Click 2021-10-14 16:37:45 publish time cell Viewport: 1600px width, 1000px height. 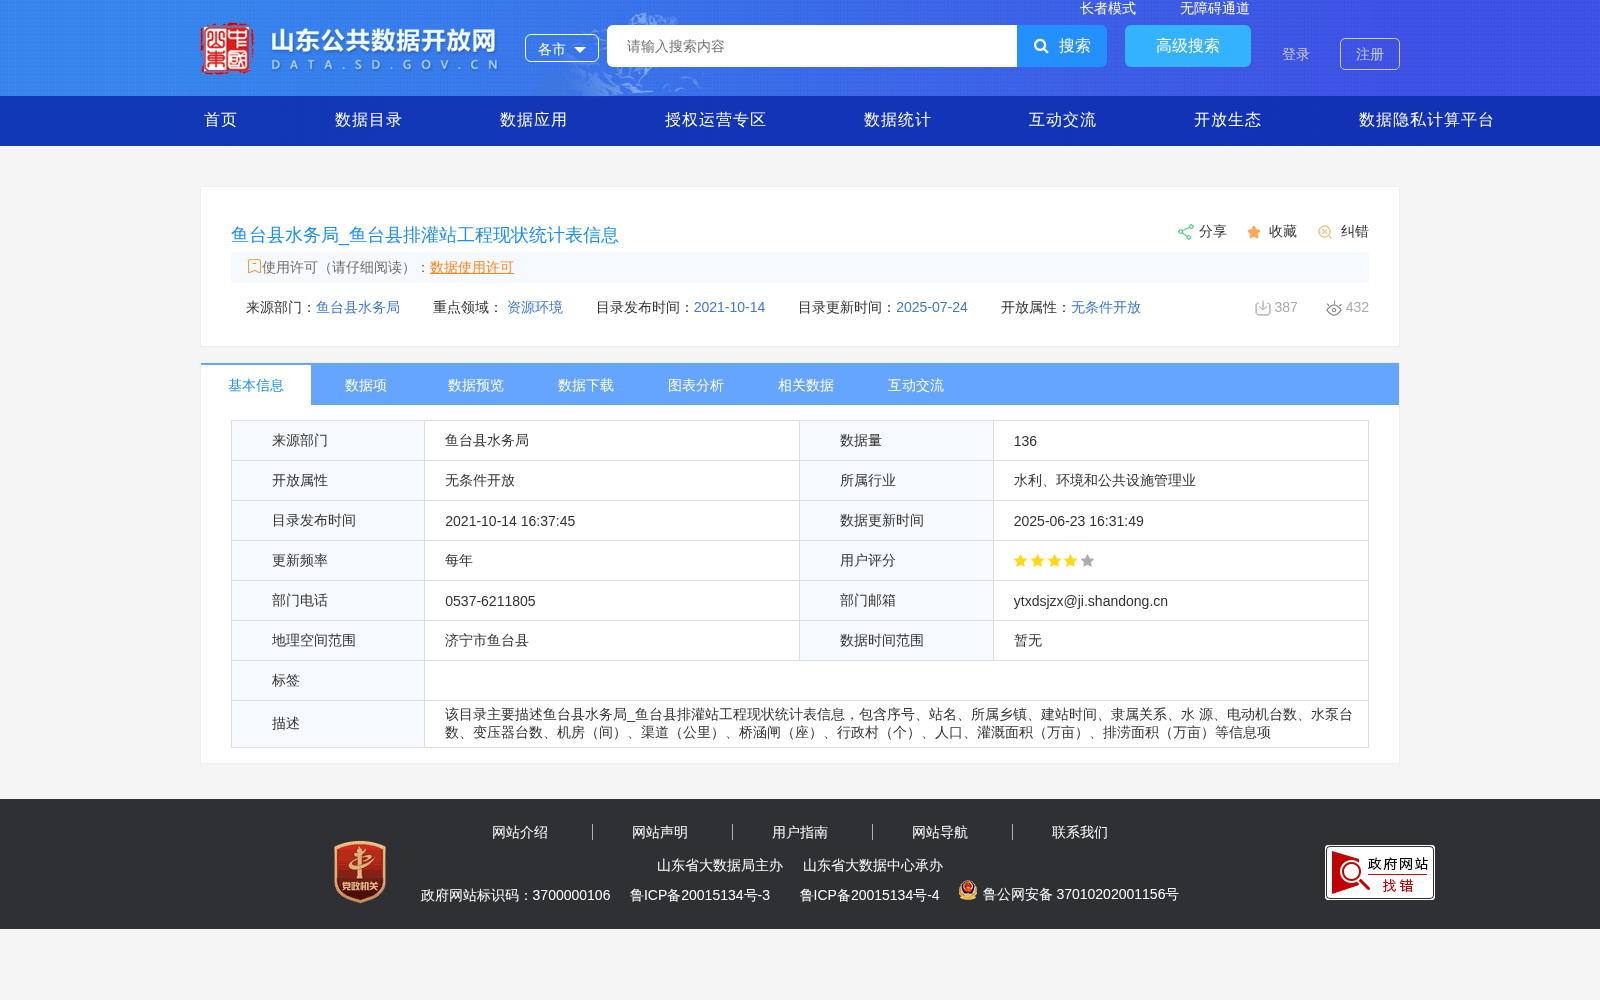(612, 521)
